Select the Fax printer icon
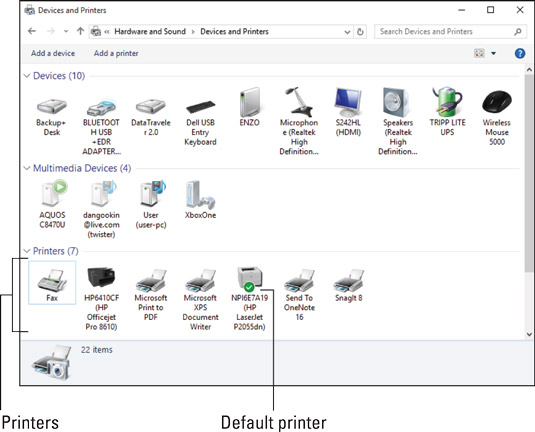 52,282
